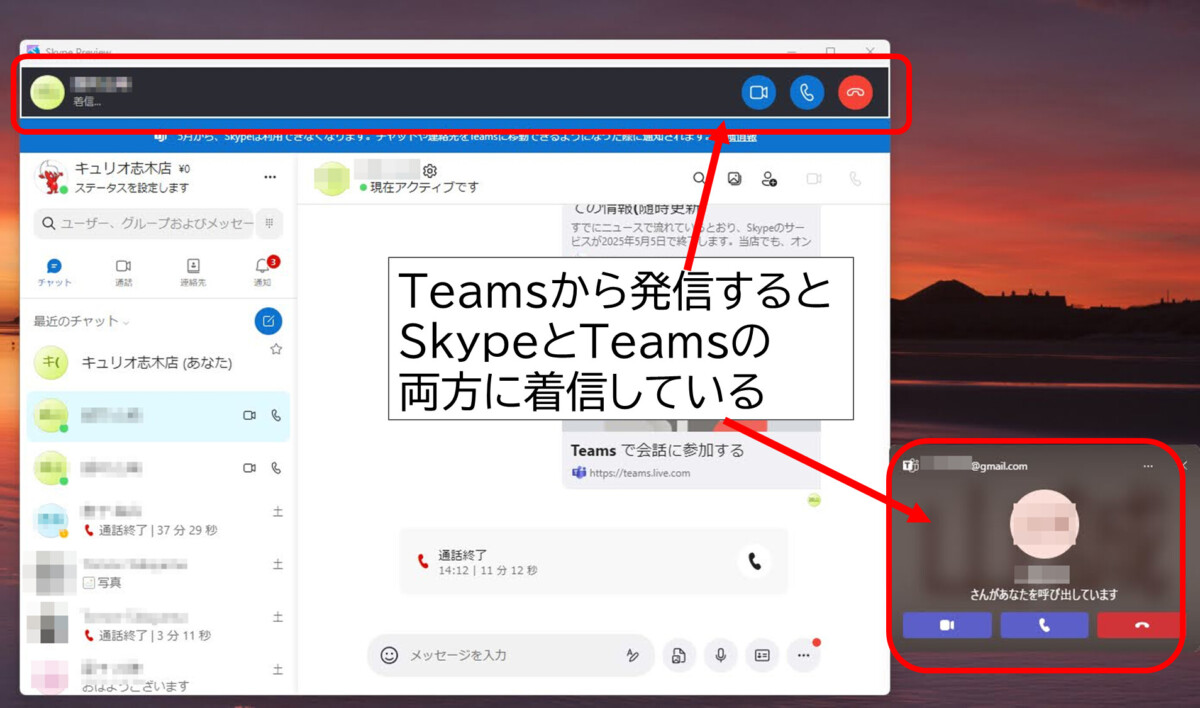The height and width of the screenshot is (708, 1200).
Task: Open profile avatar of キュリオ志木店
Action: (50, 177)
